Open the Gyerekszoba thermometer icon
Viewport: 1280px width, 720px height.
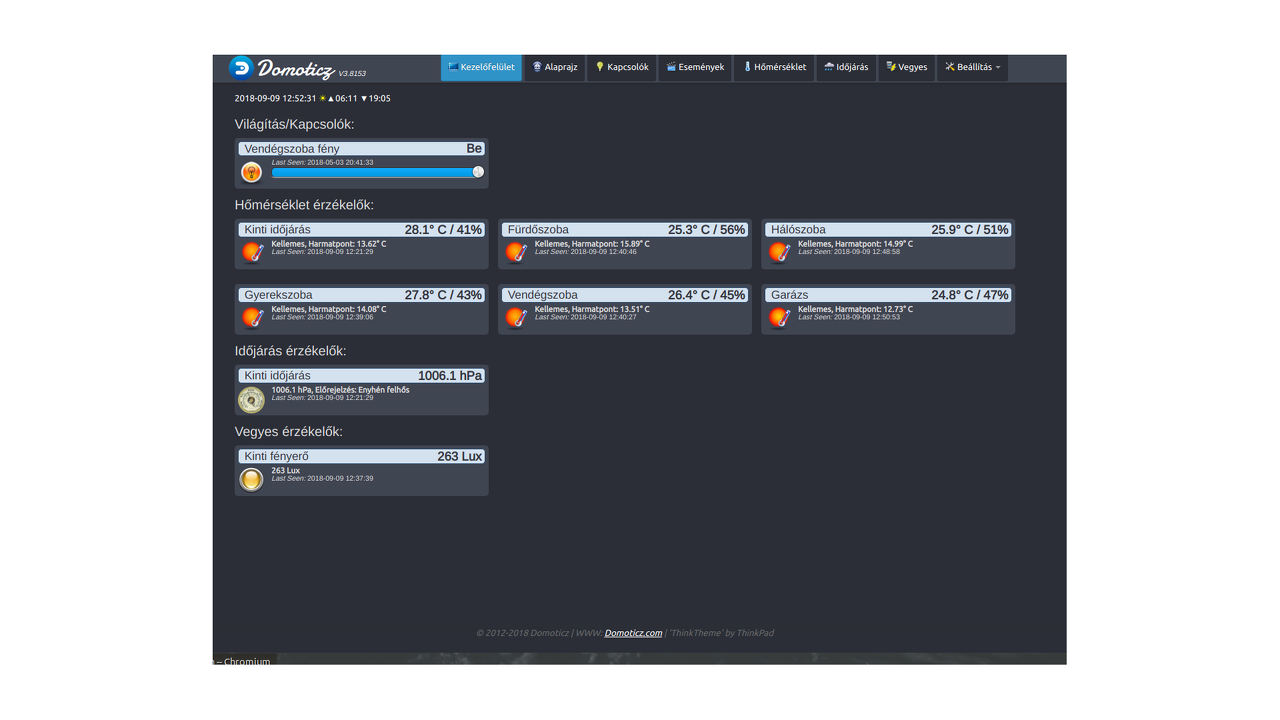pyautogui.click(x=253, y=318)
